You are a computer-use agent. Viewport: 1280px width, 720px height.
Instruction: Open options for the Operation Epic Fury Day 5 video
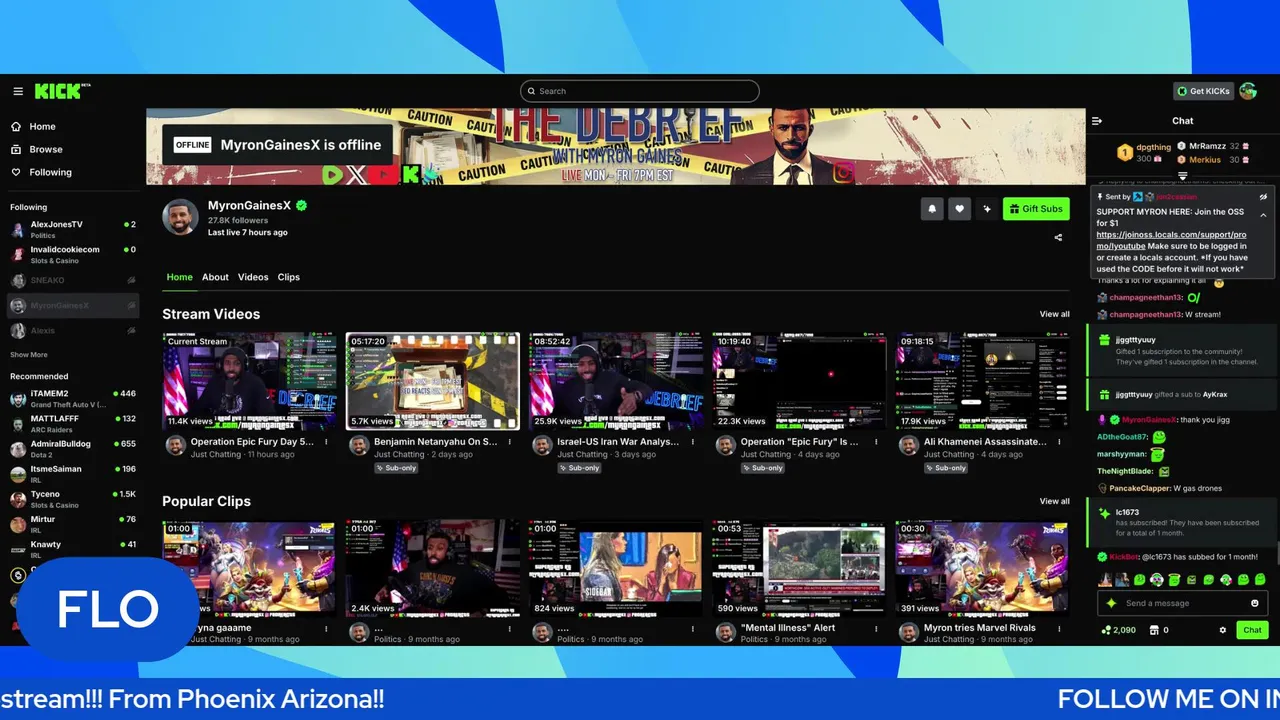click(326, 441)
